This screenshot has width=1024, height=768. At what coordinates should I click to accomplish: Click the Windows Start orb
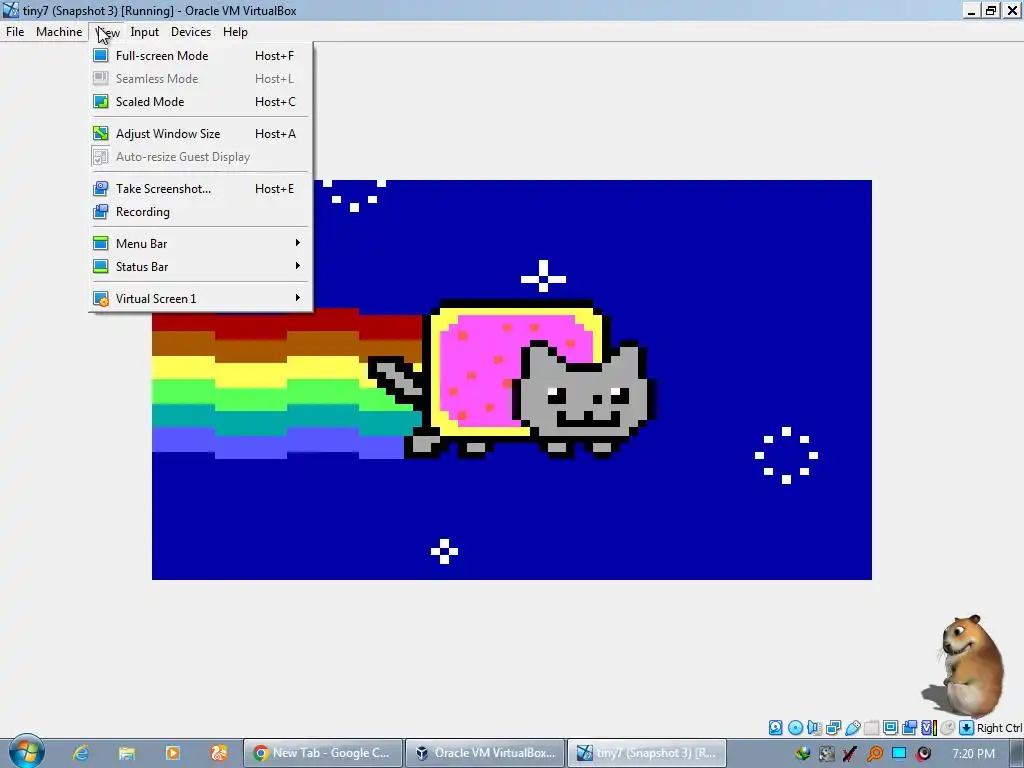click(x=26, y=752)
